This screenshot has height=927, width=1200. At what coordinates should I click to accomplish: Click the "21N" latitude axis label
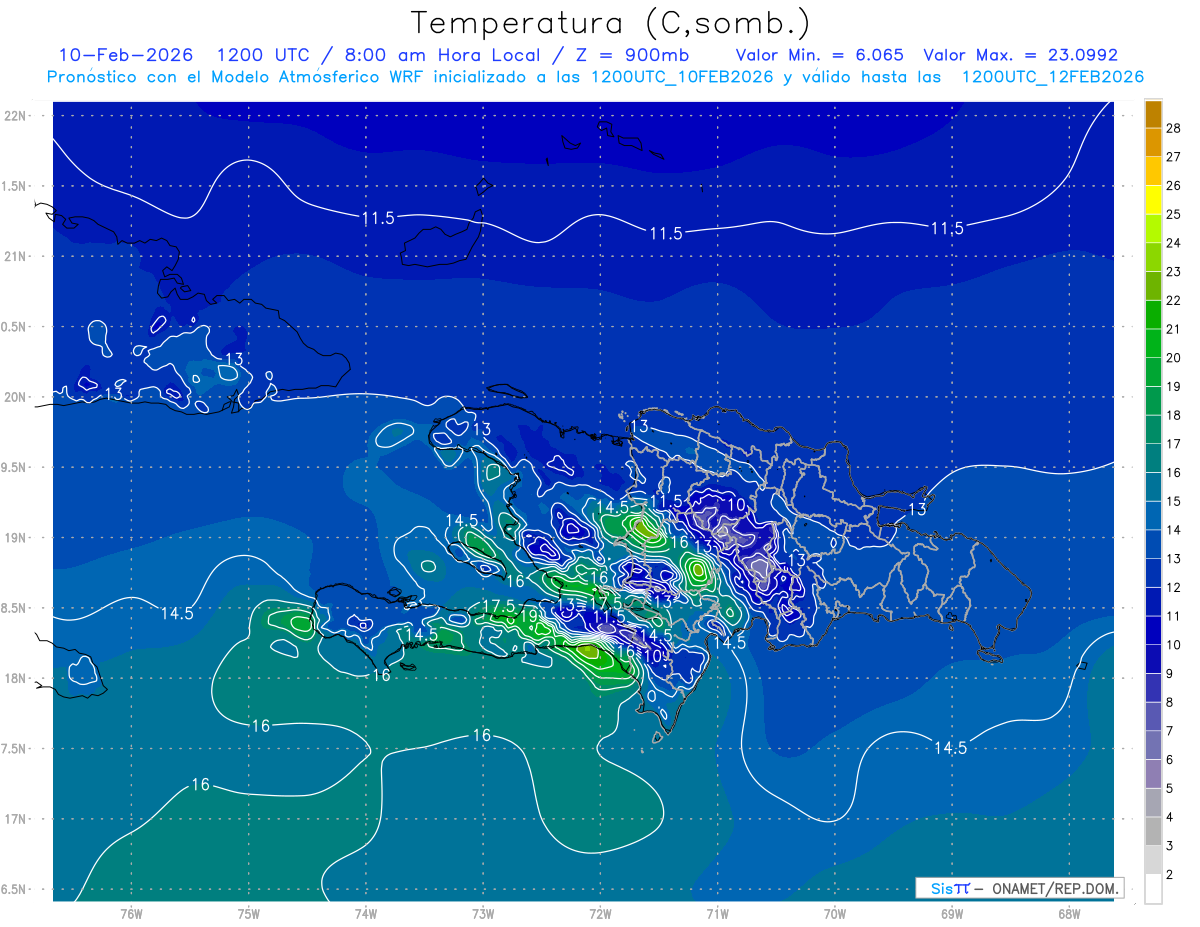point(17,256)
